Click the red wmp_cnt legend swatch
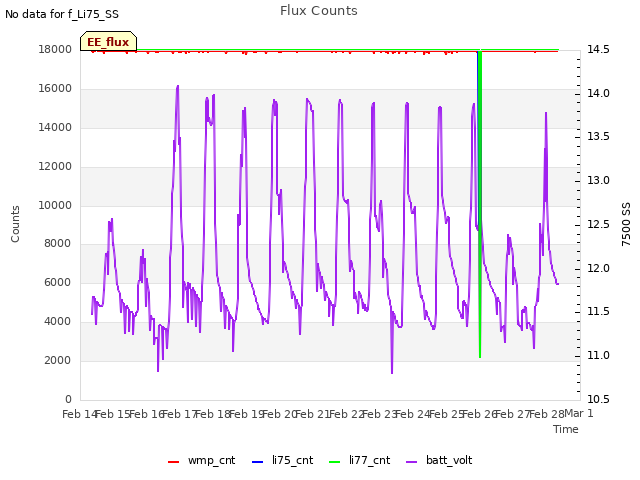The height and width of the screenshot is (480, 640). pyautogui.click(x=173, y=462)
